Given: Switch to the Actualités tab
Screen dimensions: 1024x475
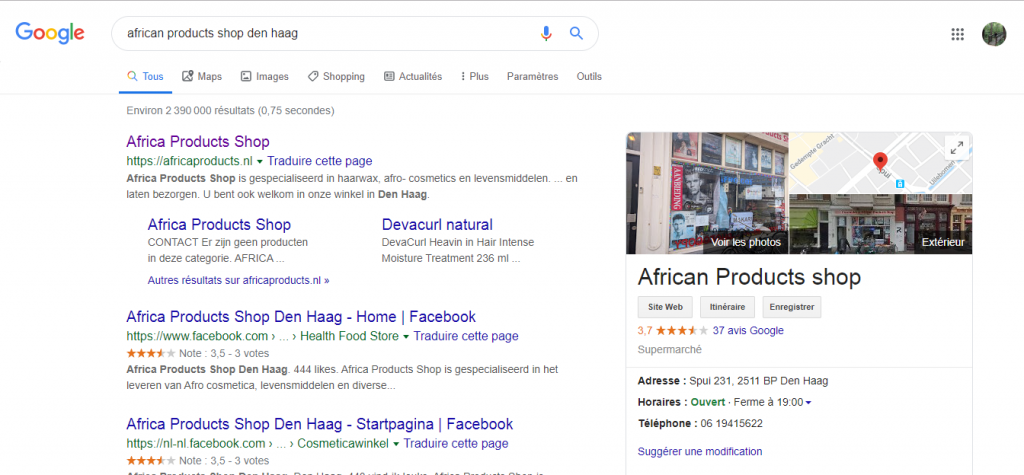Looking at the screenshot, I should tap(413, 76).
